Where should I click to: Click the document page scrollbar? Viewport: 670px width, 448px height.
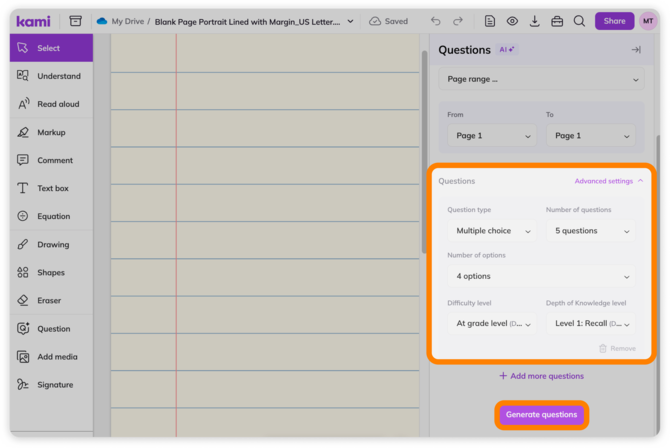click(424, 152)
